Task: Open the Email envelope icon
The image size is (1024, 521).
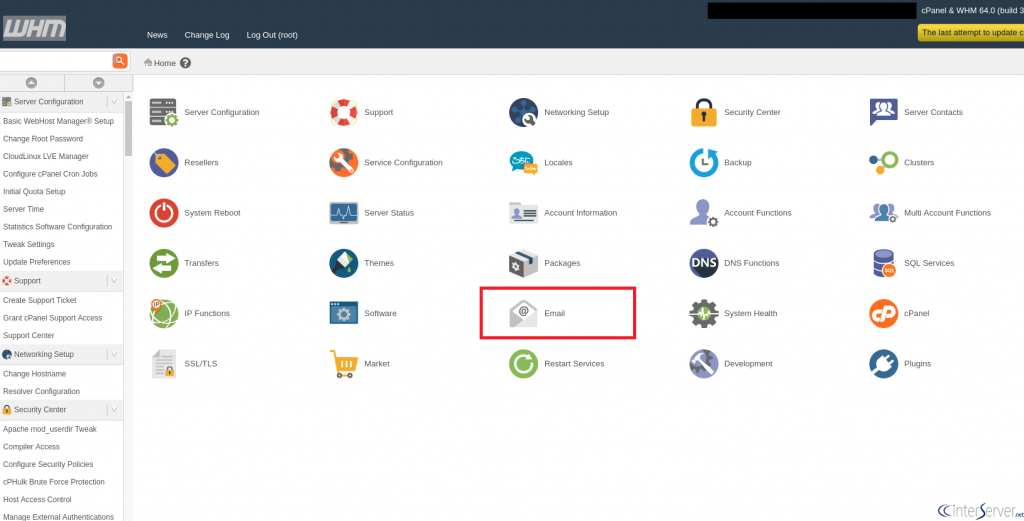Action: pyautogui.click(x=524, y=313)
